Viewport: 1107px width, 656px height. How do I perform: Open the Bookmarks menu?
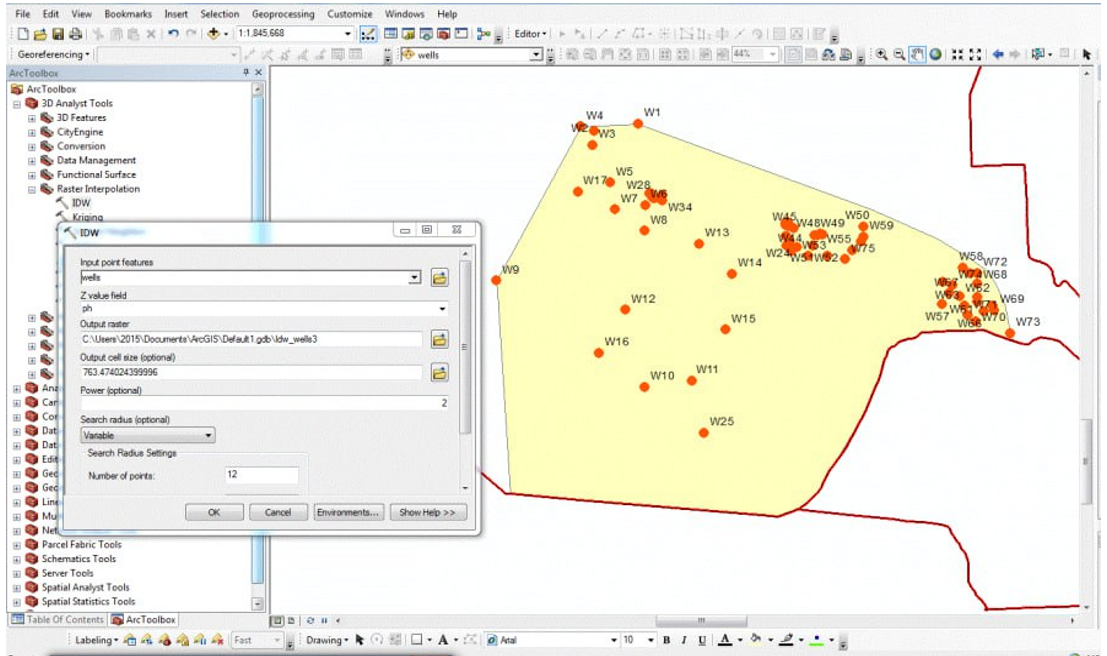click(128, 13)
